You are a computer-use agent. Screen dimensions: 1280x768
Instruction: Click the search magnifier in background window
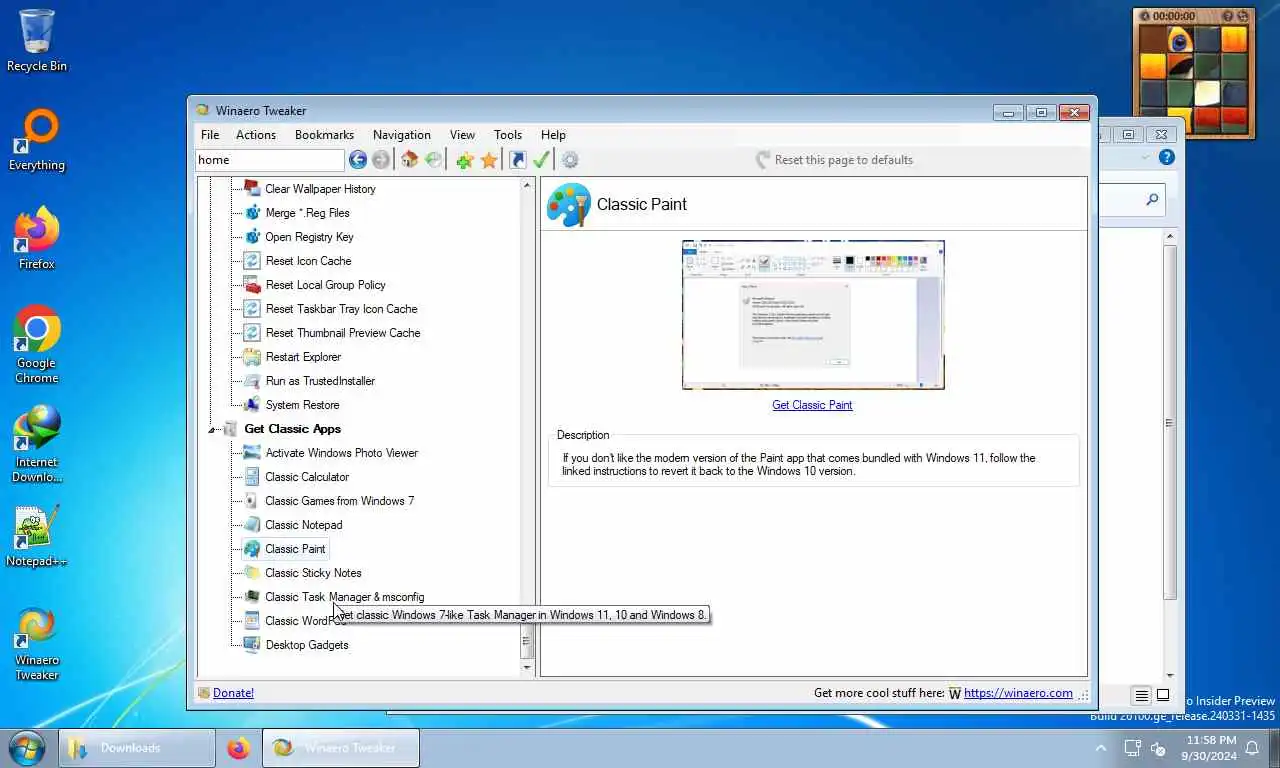point(1152,200)
